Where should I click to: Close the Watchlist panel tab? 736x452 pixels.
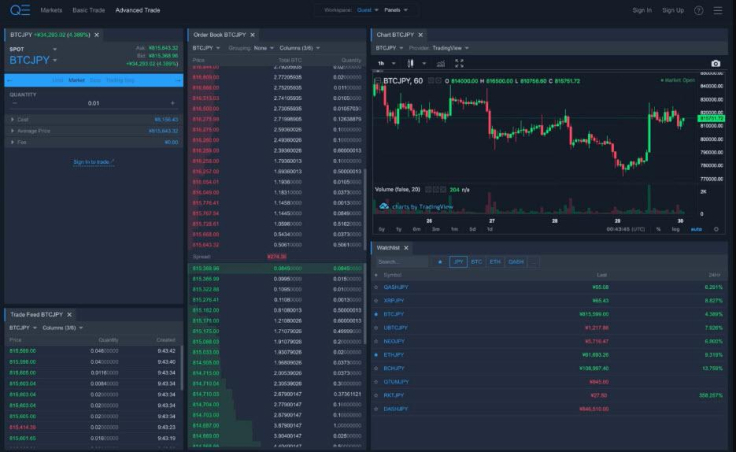coord(406,248)
